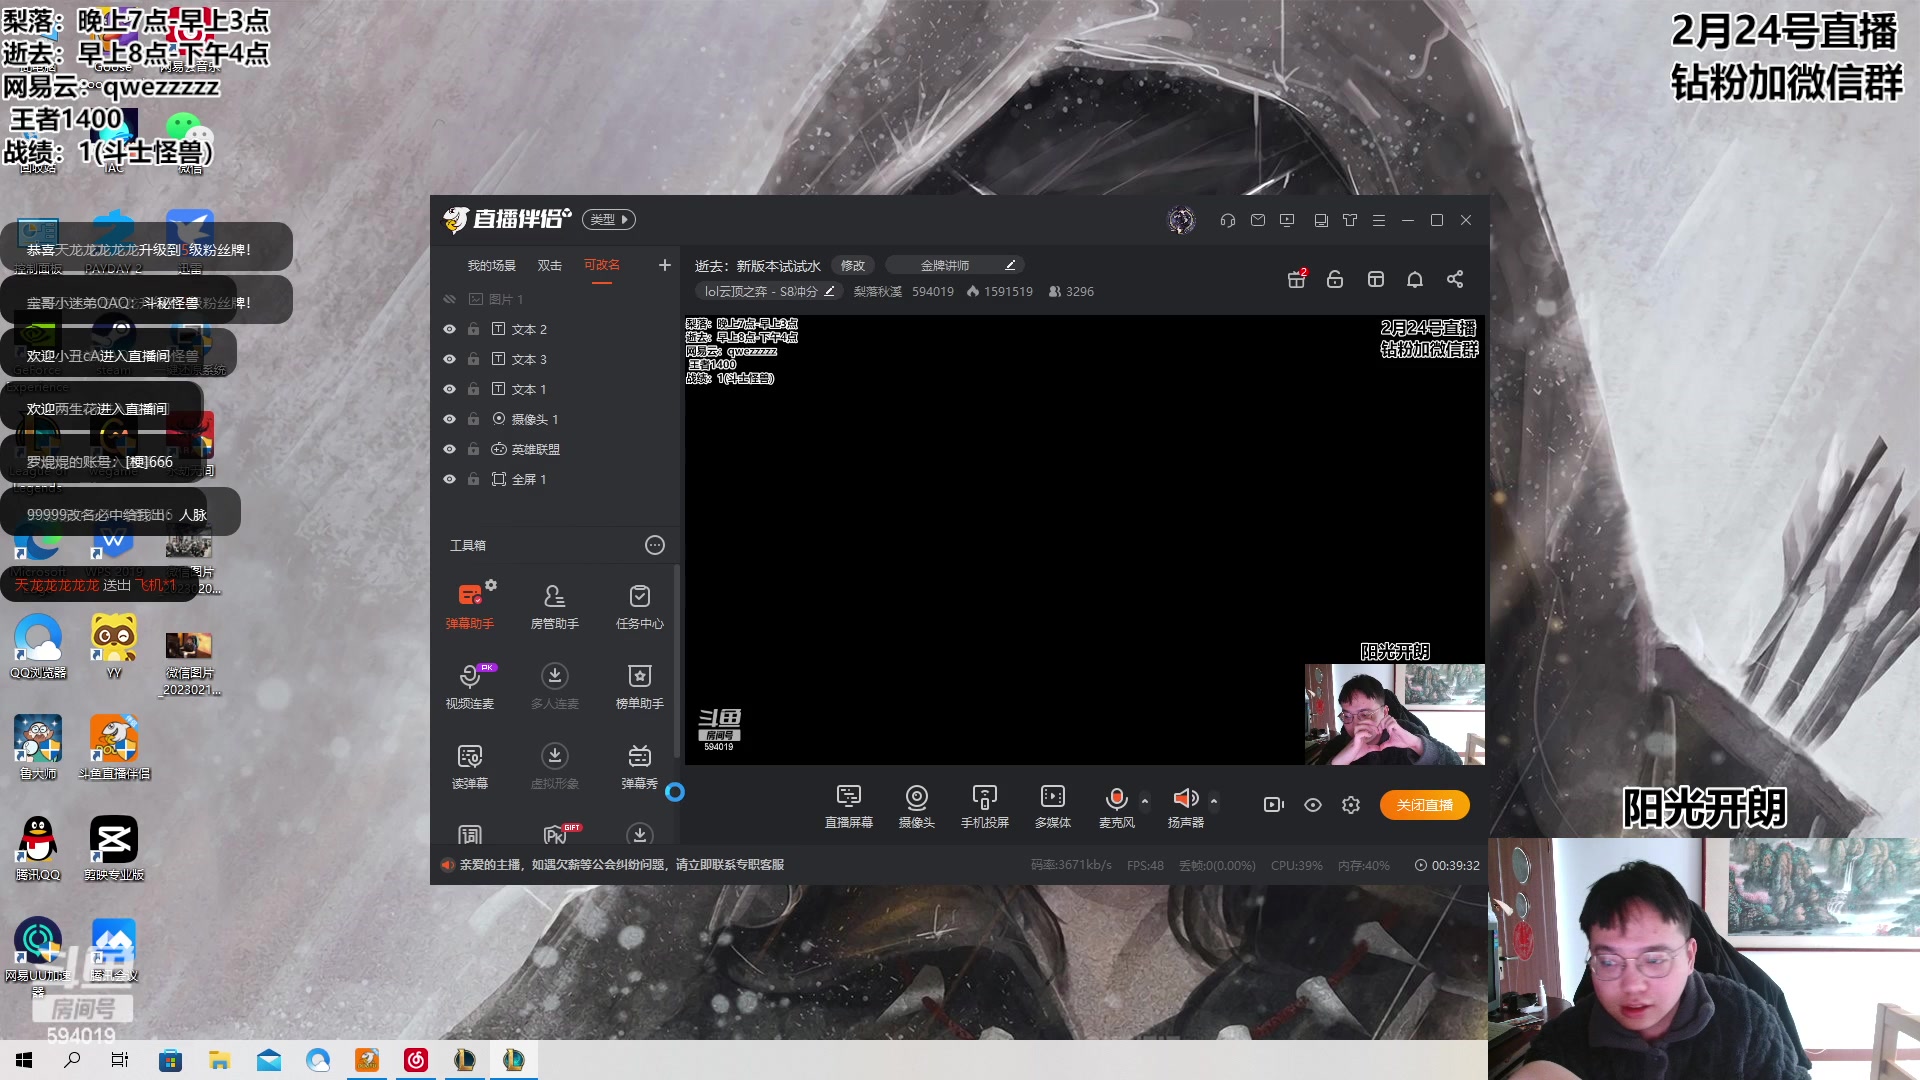Open the layout panel icon
The height and width of the screenshot is (1080, 1920).
pos(1375,279)
